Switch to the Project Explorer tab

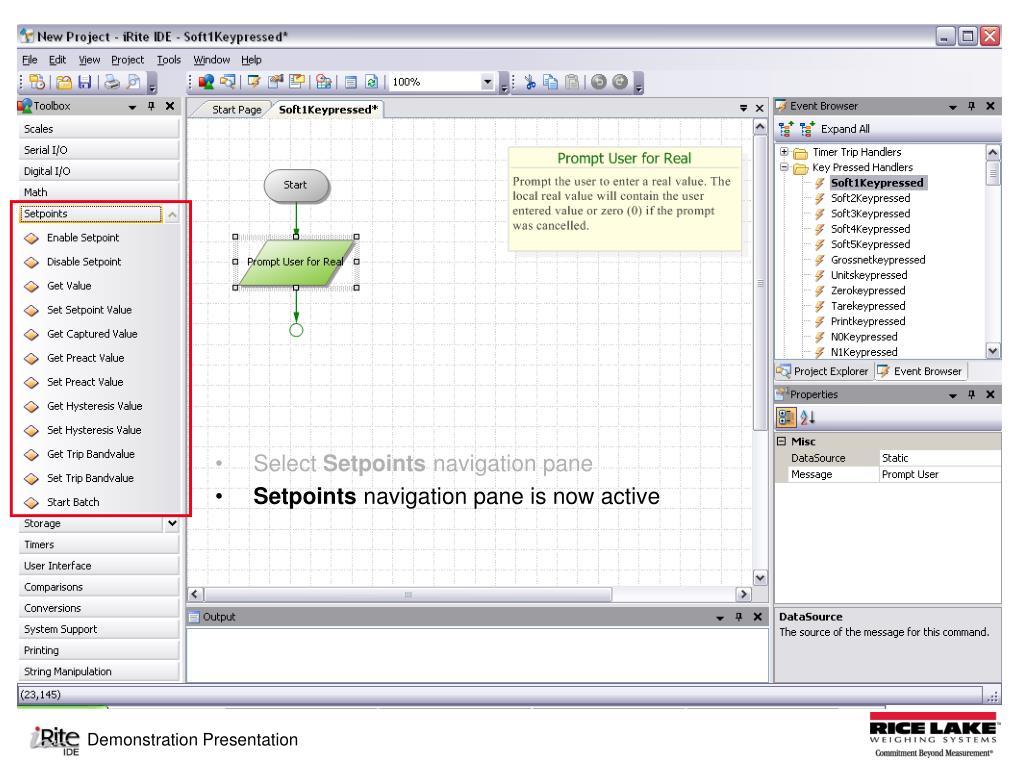tap(824, 371)
